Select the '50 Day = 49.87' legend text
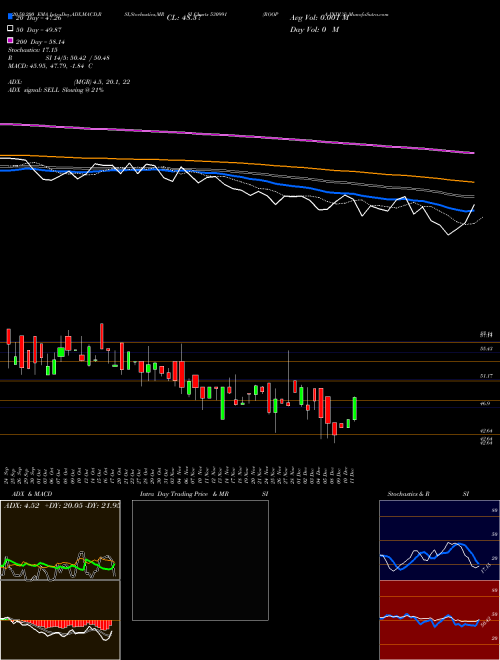Image resolution: width=500 pixels, height=660 pixels. click(38, 29)
